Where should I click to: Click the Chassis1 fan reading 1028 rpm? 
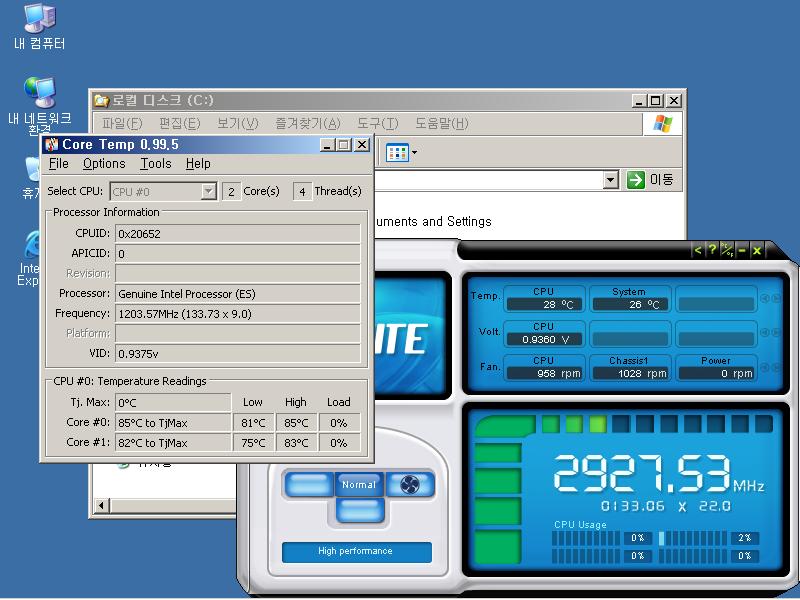(x=631, y=373)
